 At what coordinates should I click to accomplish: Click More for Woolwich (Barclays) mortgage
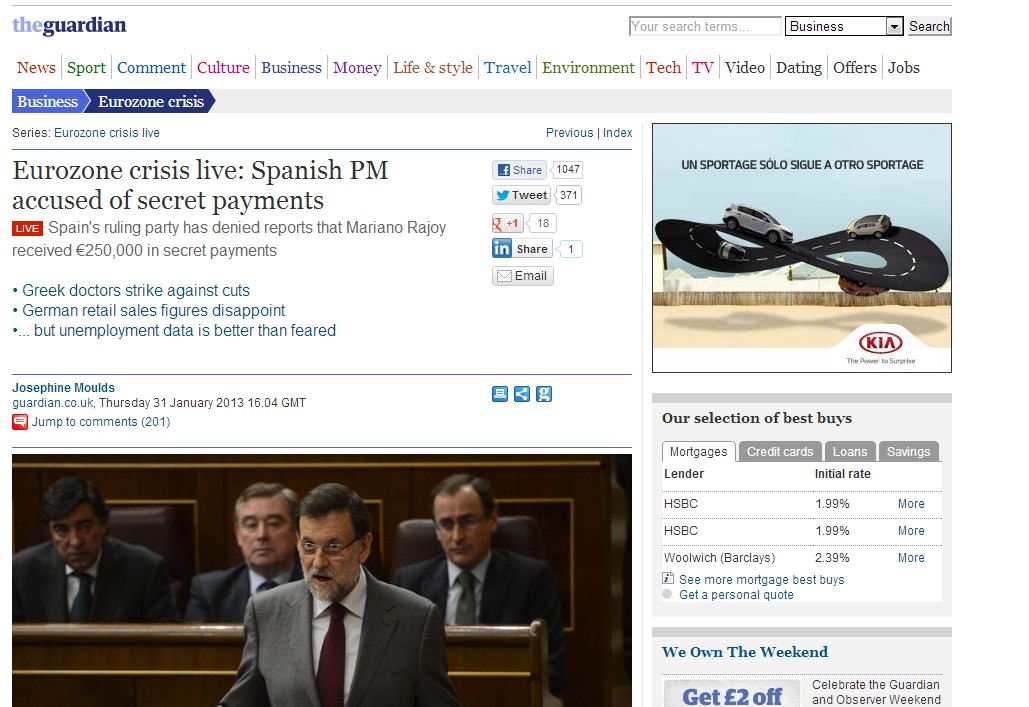(910, 558)
